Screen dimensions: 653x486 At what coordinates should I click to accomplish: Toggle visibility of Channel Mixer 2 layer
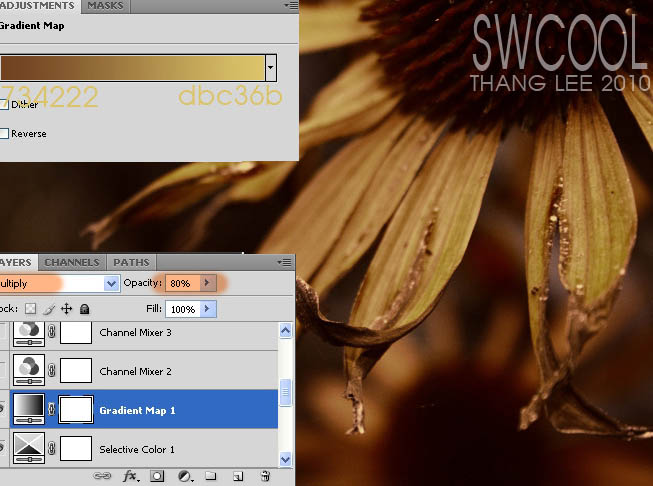pyautogui.click(x=3, y=370)
